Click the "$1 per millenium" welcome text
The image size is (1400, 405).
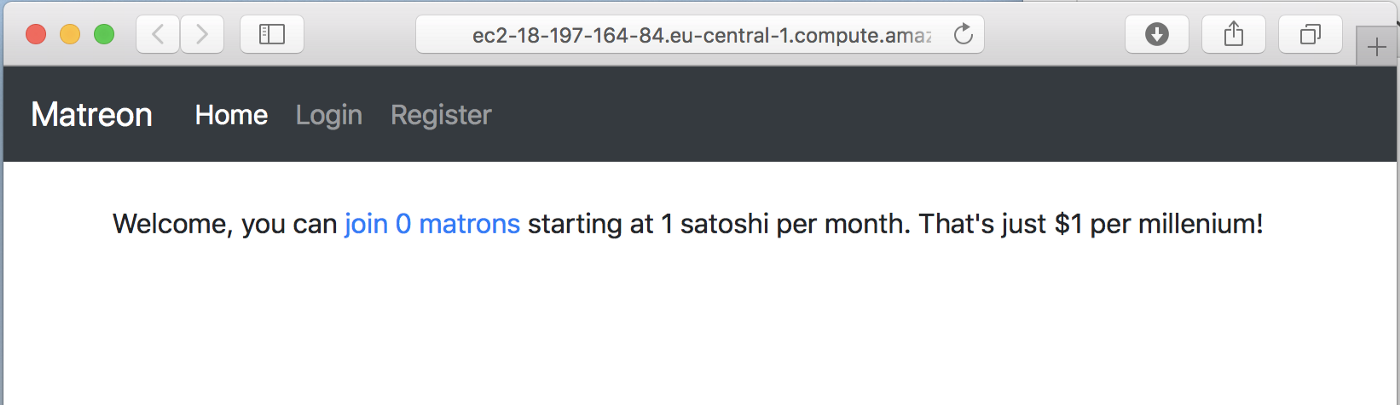pyautogui.click(x=1158, y=224)
